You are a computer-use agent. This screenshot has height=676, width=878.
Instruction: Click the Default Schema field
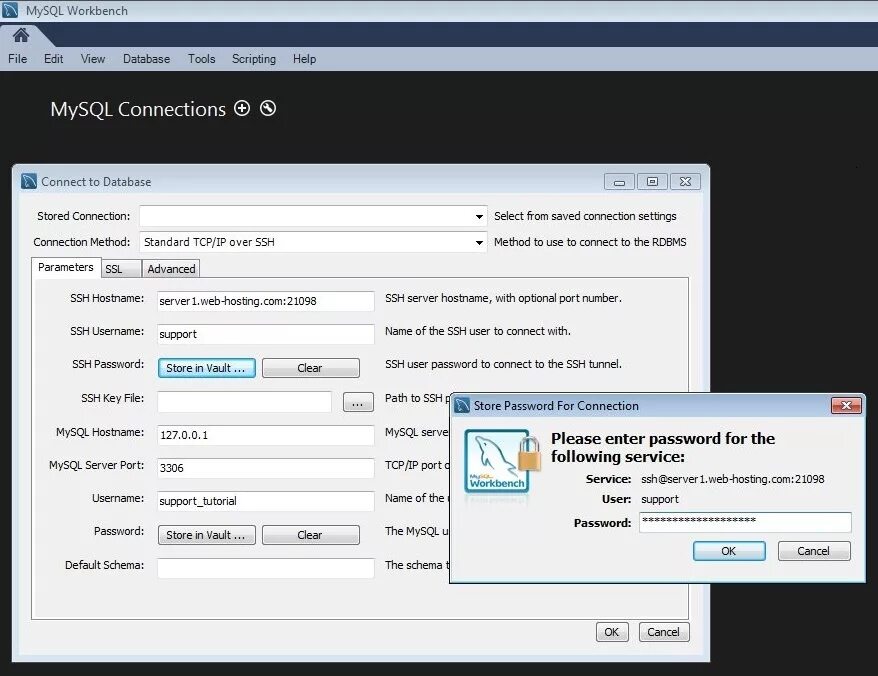265,568
